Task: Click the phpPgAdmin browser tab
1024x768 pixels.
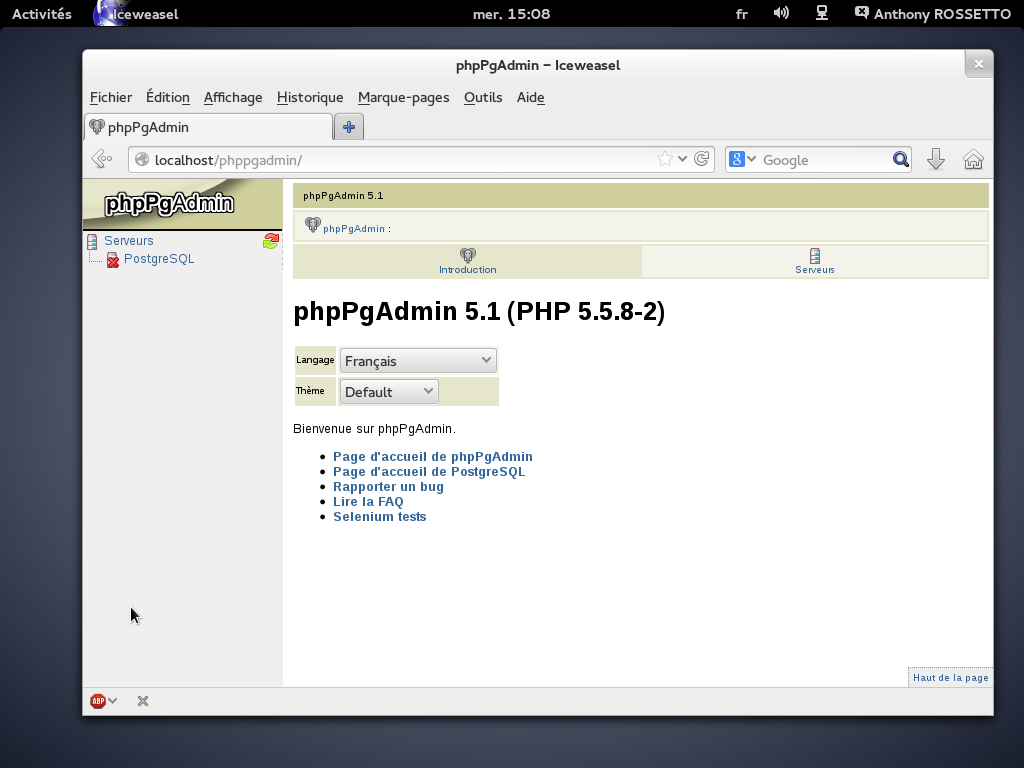Action: click(208, 127)
